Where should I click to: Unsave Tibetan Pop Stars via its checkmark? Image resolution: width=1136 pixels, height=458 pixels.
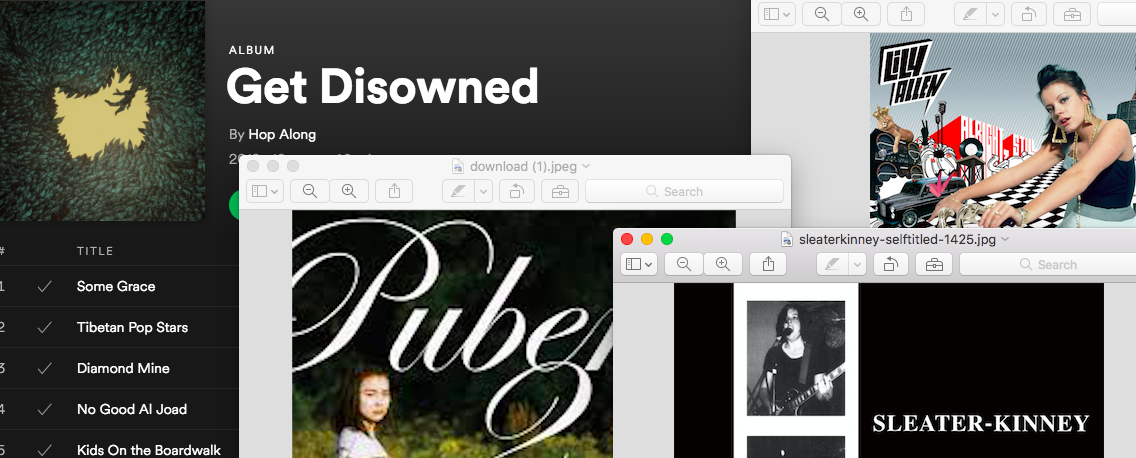[x=44, y=328]
